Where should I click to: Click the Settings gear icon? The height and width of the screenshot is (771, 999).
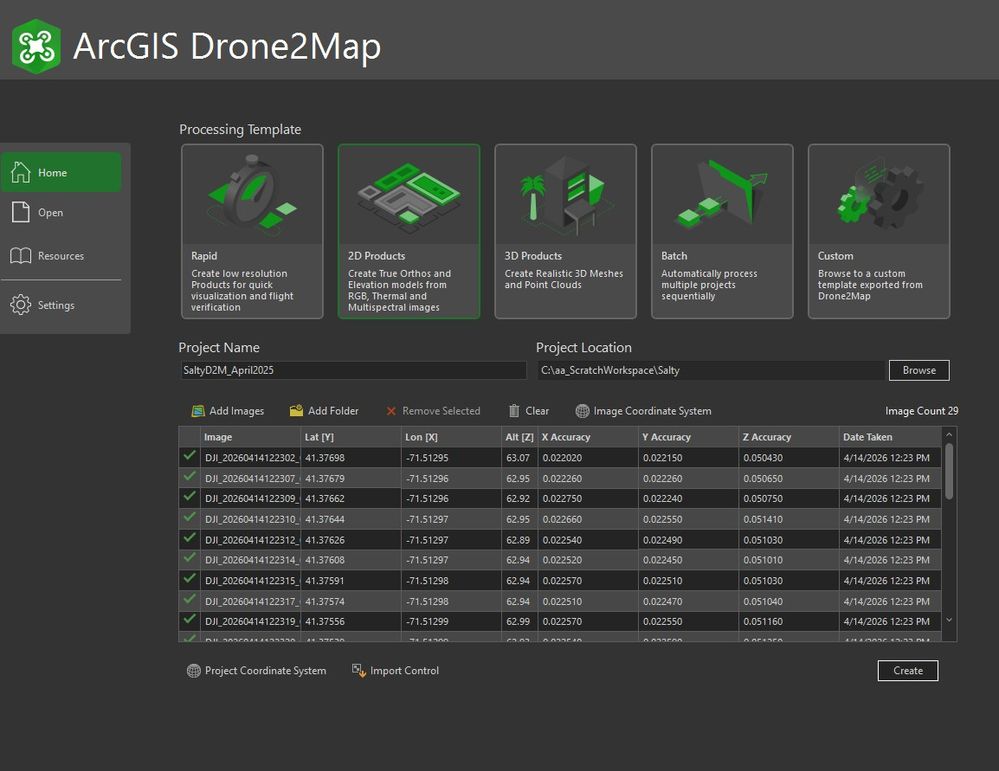(x=20, y=305)
